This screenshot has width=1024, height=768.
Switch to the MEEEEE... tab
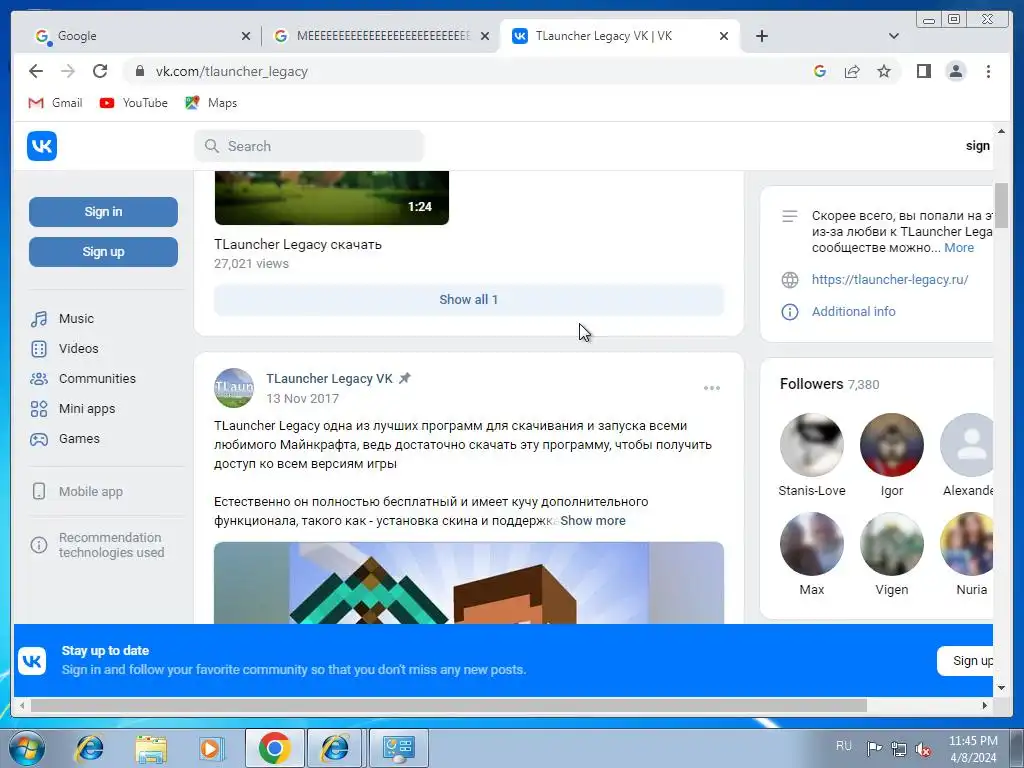click(x=381, y=36)
